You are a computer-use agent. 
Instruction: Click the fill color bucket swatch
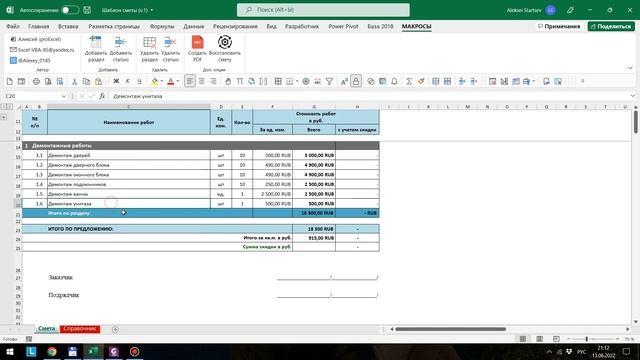(154, 82)
